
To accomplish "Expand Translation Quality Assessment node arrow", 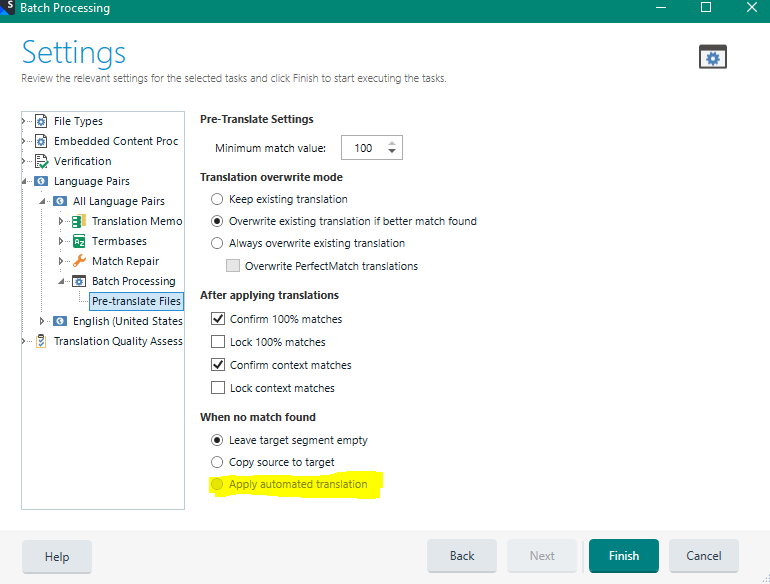I will coord(23,341).
